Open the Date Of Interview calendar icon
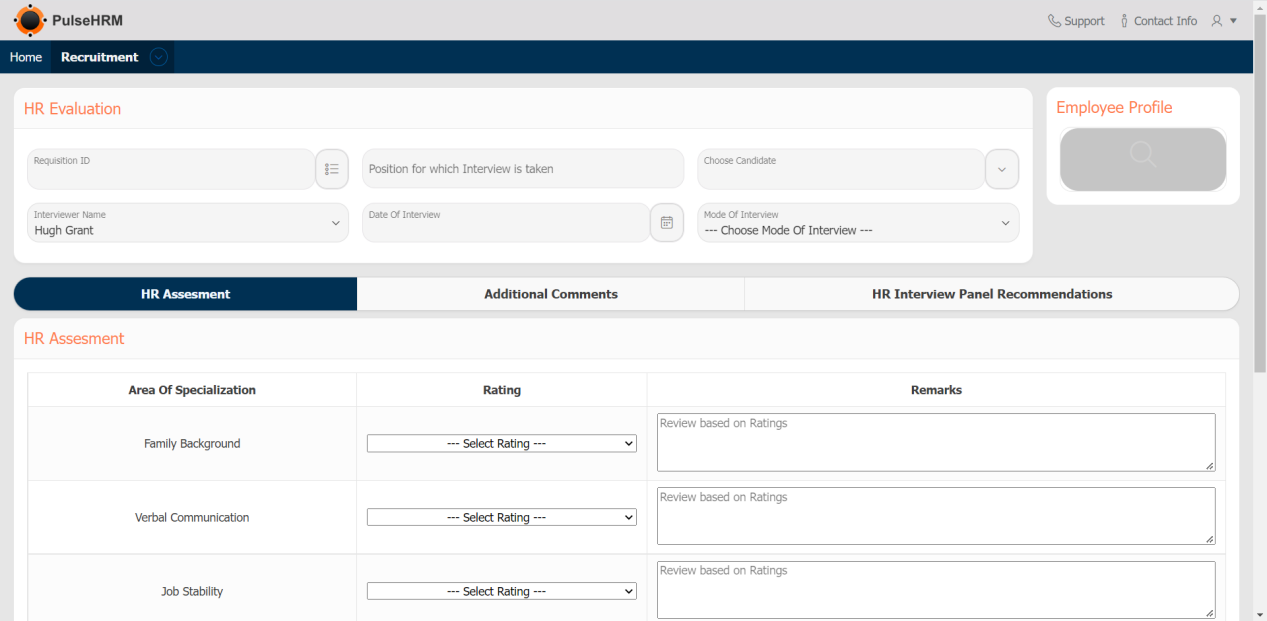 click(667, 223)
